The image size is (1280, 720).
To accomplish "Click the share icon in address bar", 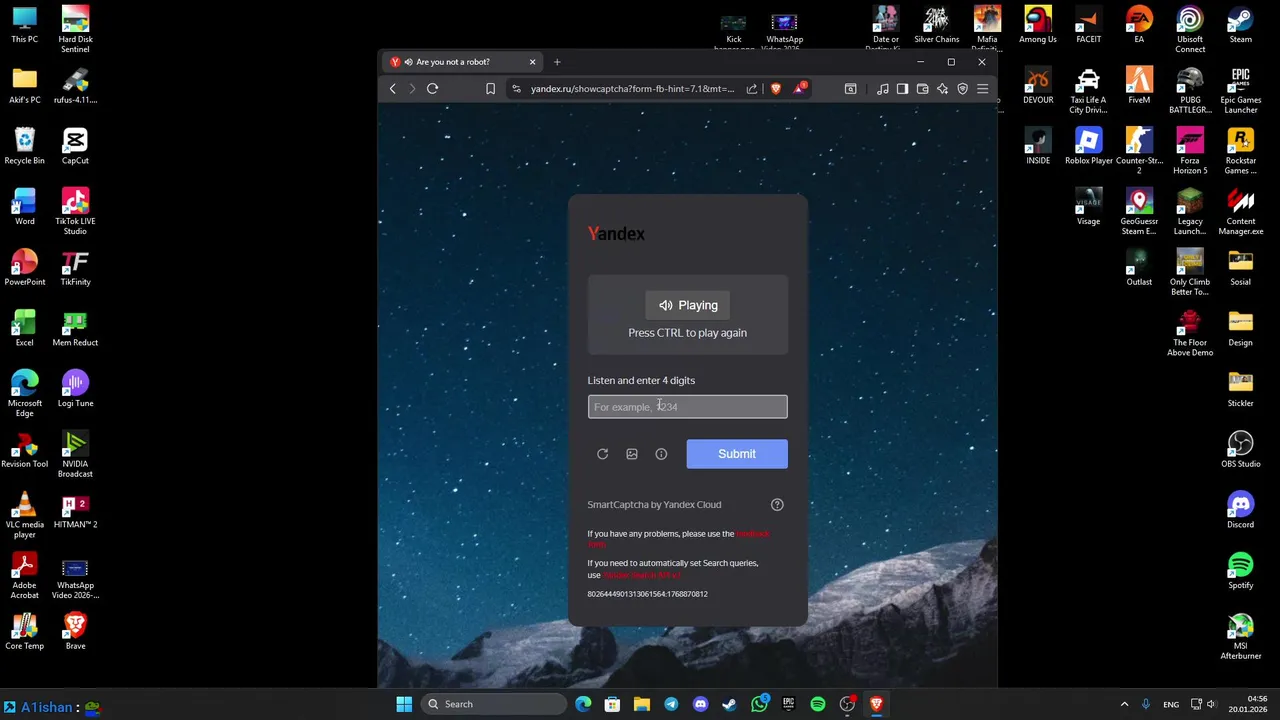I will (x=752, y=89).
